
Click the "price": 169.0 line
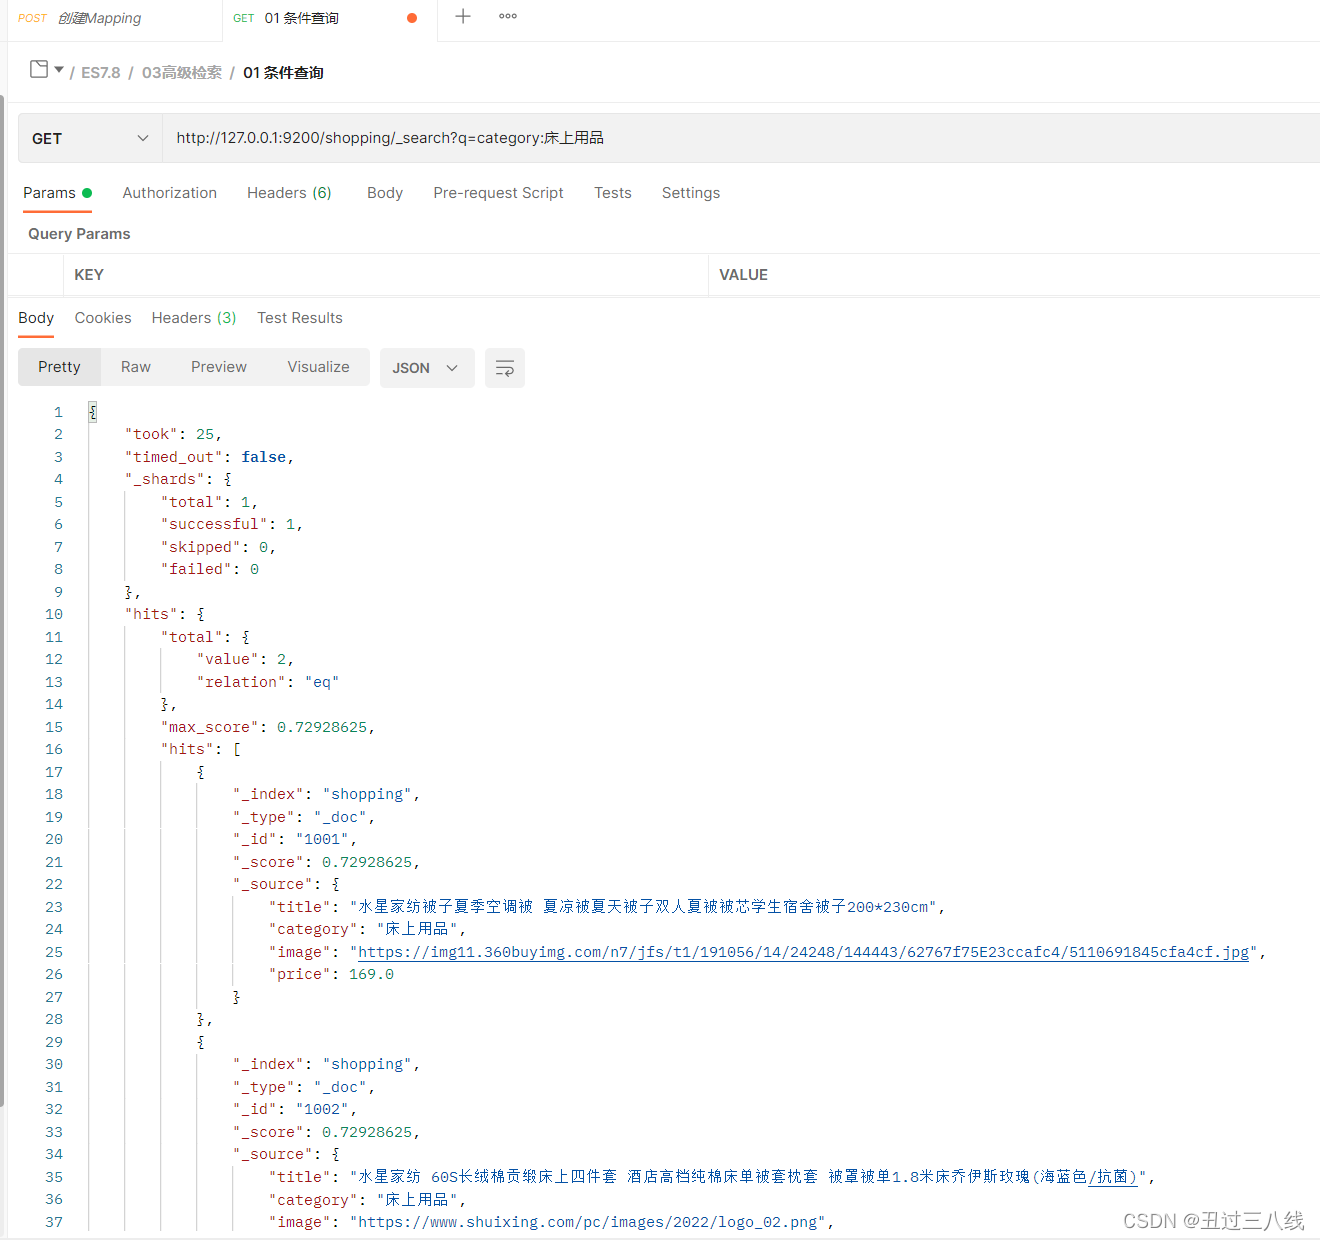(x=332, y=974)
